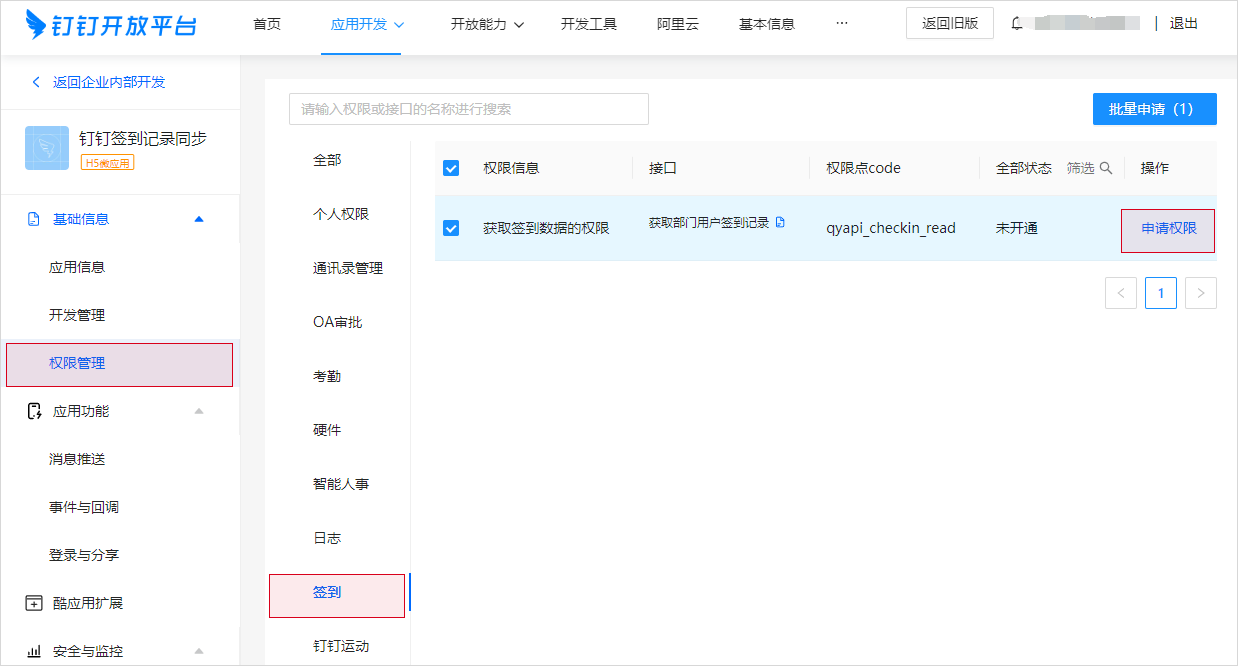Image resolution: width=1238 pixels, height=666 pixels.
Task: Click the 批量申请 (1) button
Action: tap(1154, 109)
